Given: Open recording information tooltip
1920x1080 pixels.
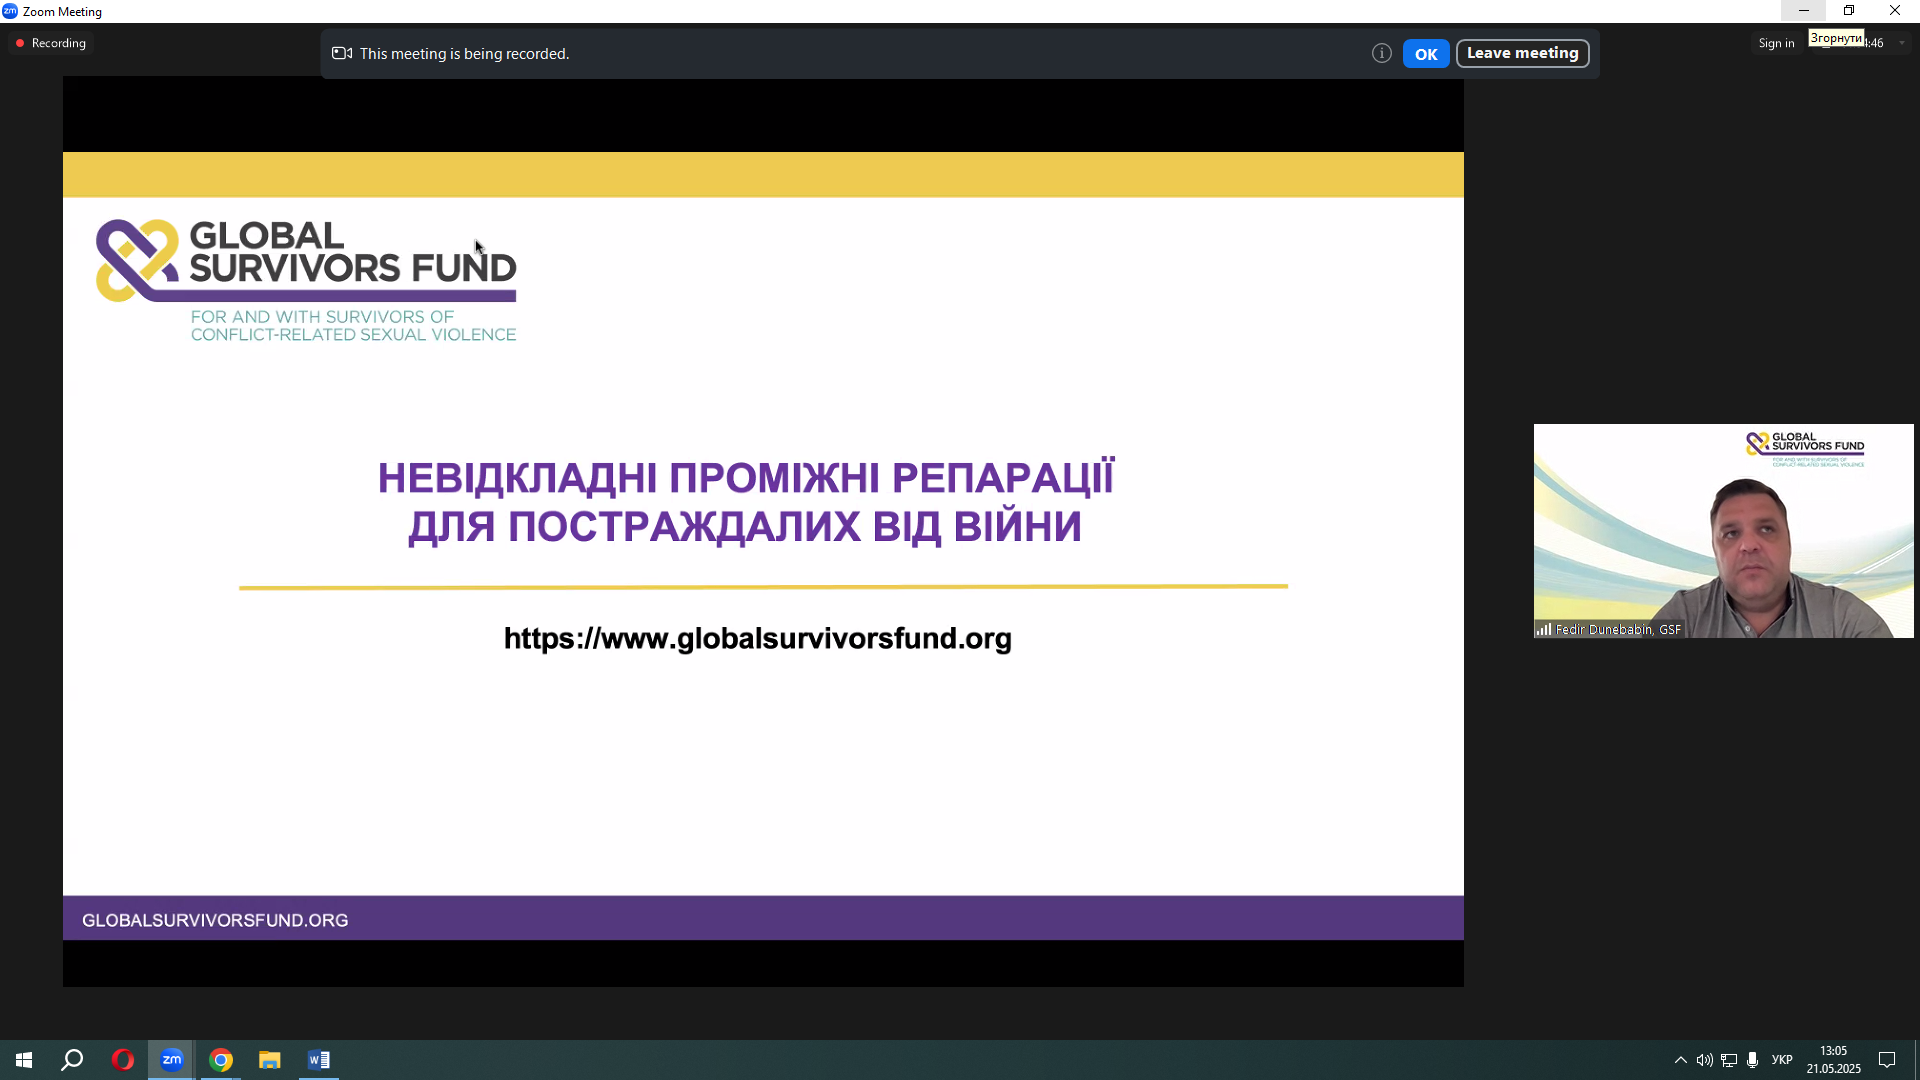Looking at the screenshot, I should (1382, 53).
